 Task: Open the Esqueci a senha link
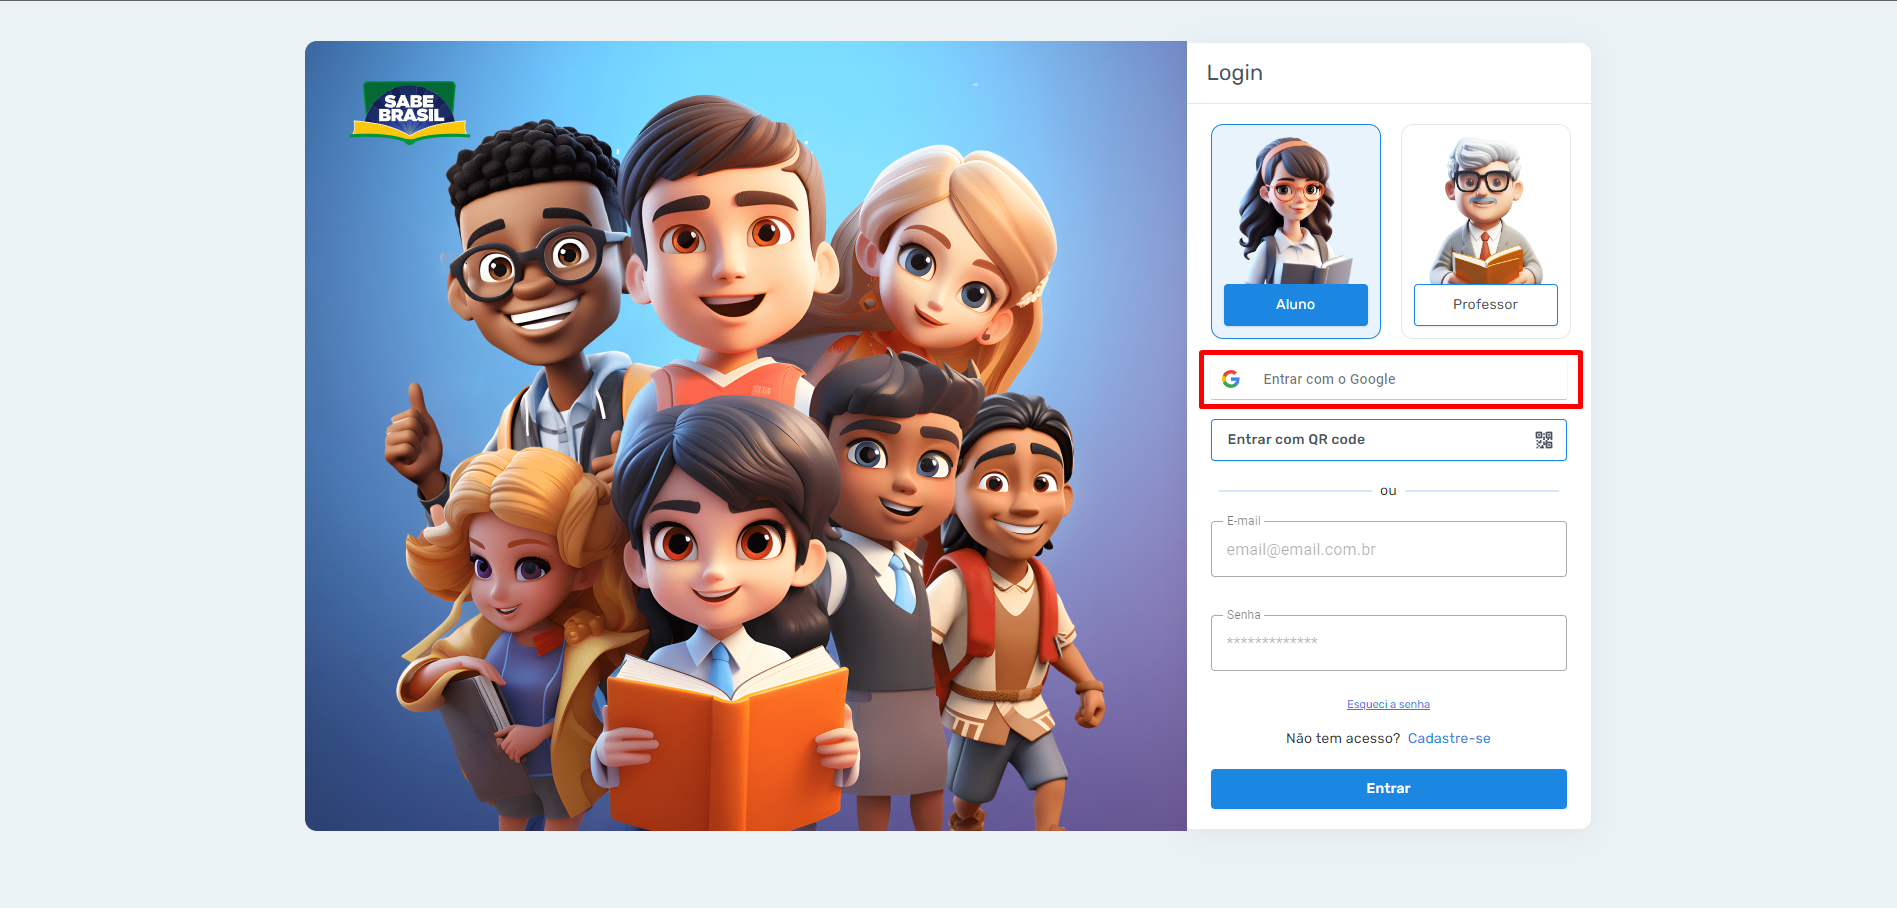click(x=1388, y=704)
